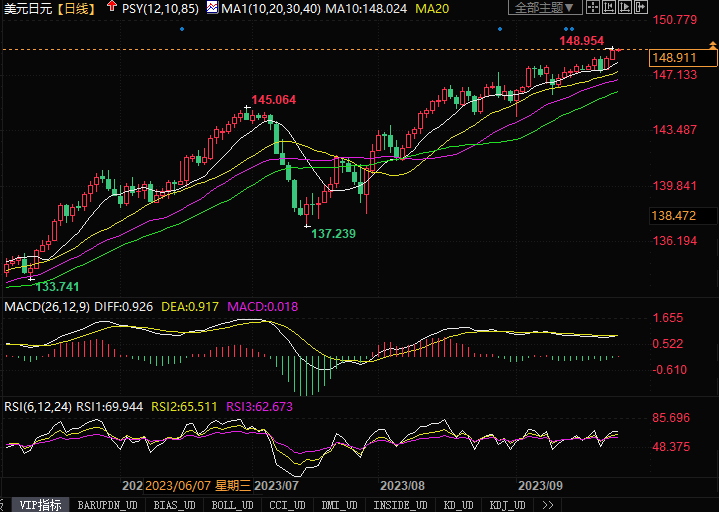Viewport: 719px width, 512px height.
Task: Switch to the KD_UD tab
Action: [x=459, y=505]
